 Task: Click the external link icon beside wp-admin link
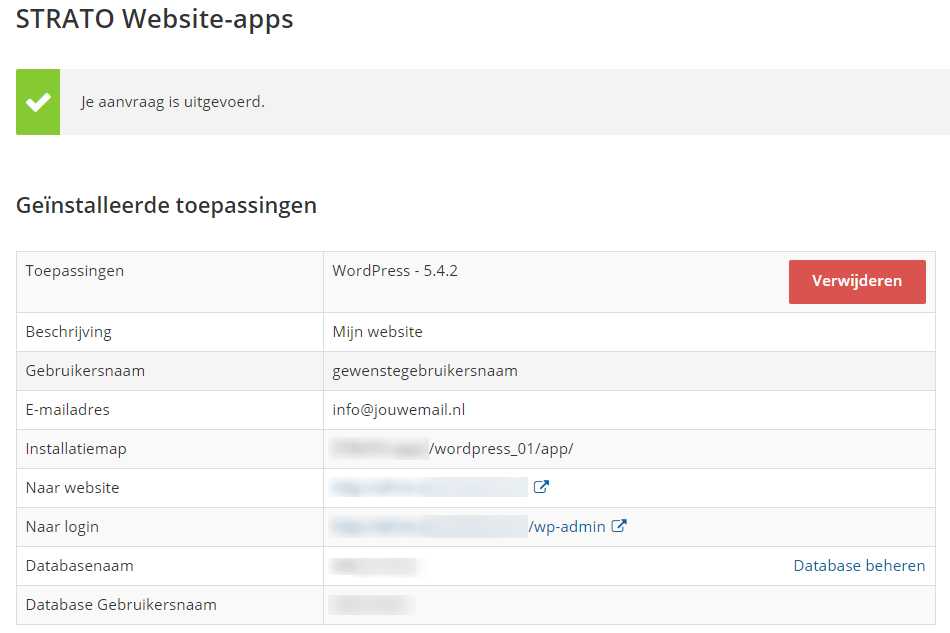(x=619, y=526)
